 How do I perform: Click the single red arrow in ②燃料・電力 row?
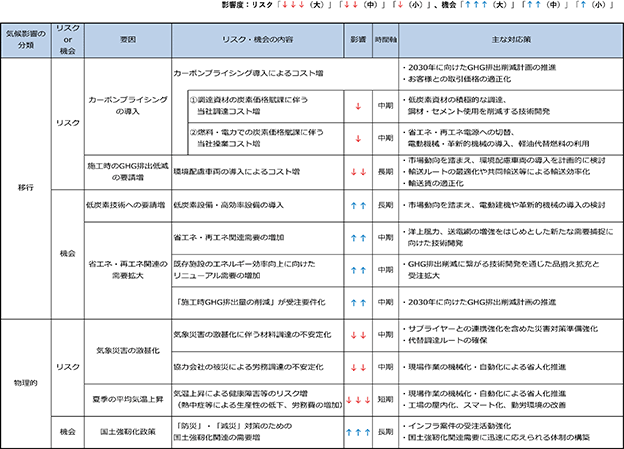point(358,139)
